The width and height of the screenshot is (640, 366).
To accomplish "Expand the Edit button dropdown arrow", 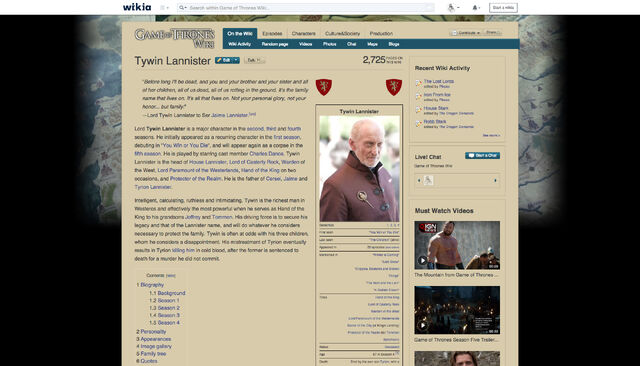I will point(236,60).
